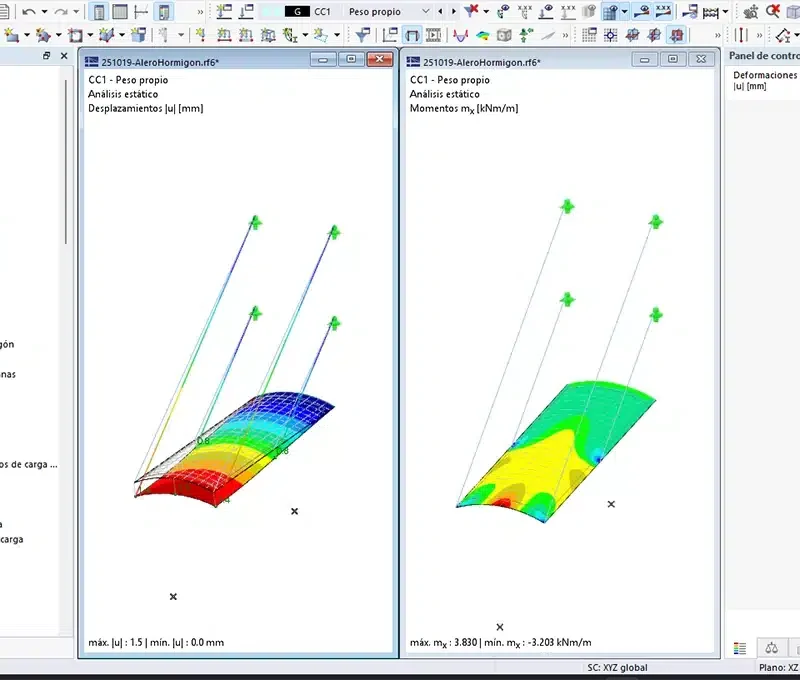The image size is (800, 680).
Task: Activate right 251019-AleroHormigon.rf6 window title
Action: click(482, 62)
